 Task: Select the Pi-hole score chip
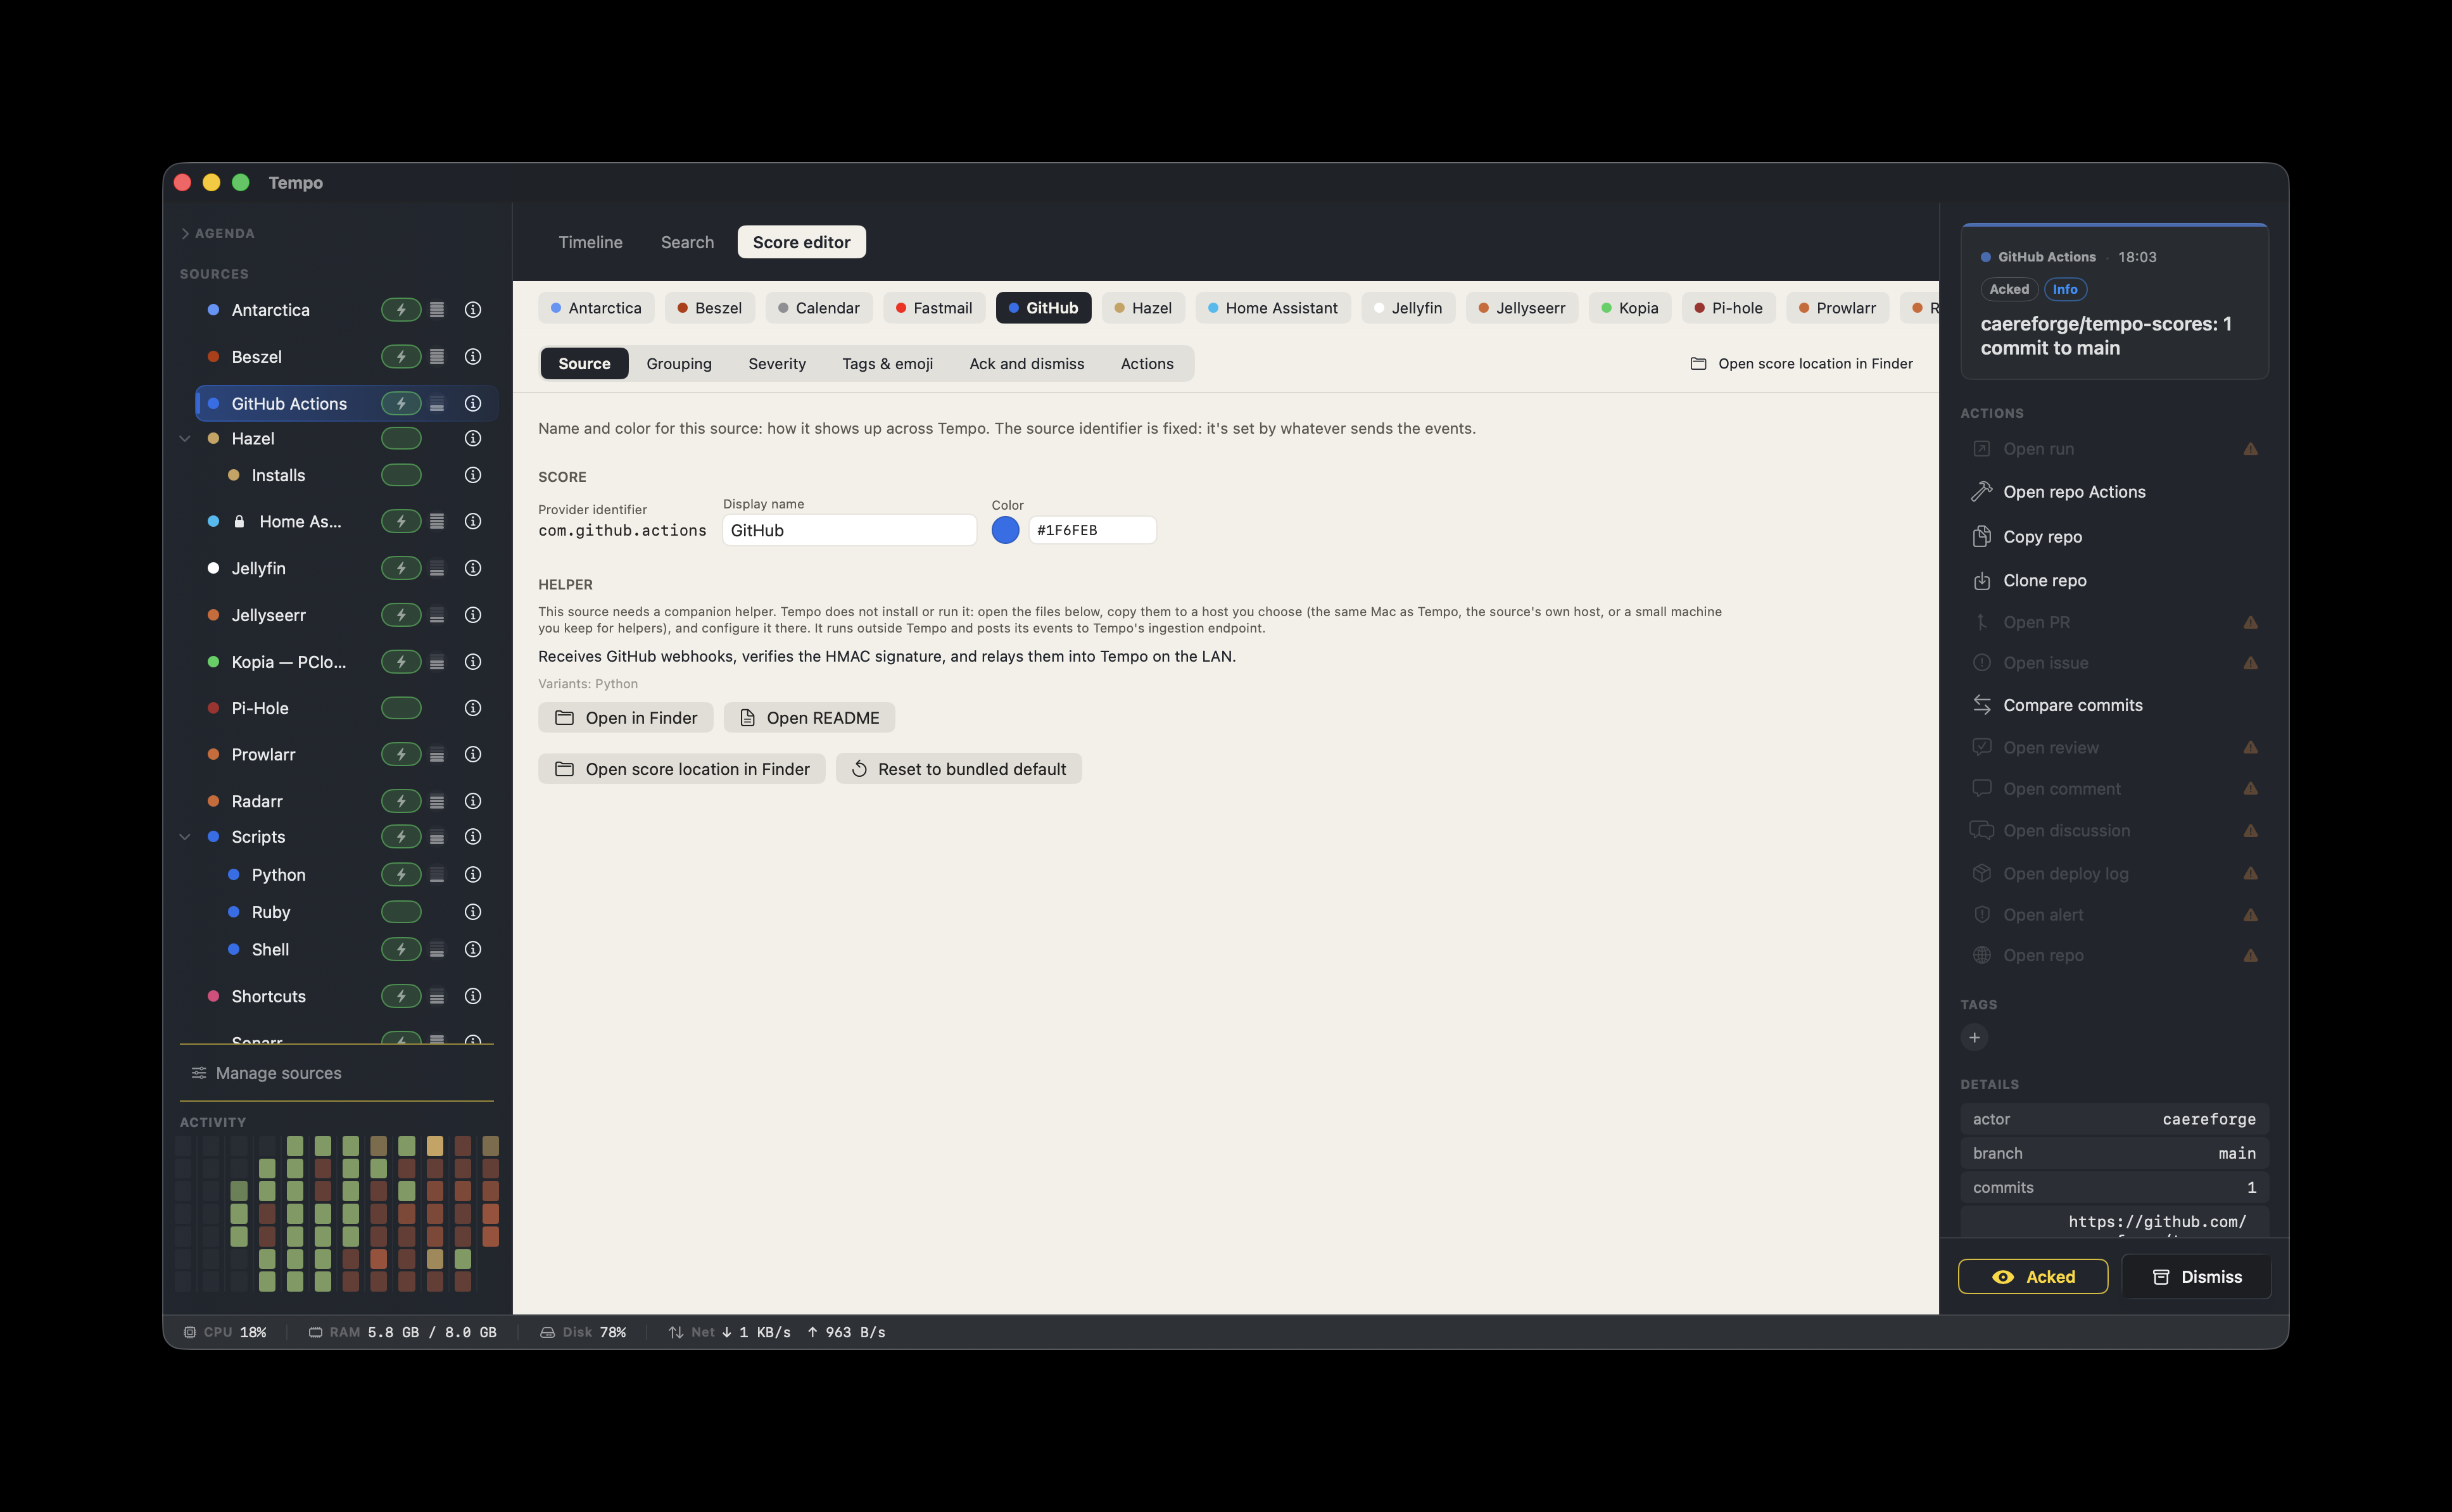click(1728, 308)
